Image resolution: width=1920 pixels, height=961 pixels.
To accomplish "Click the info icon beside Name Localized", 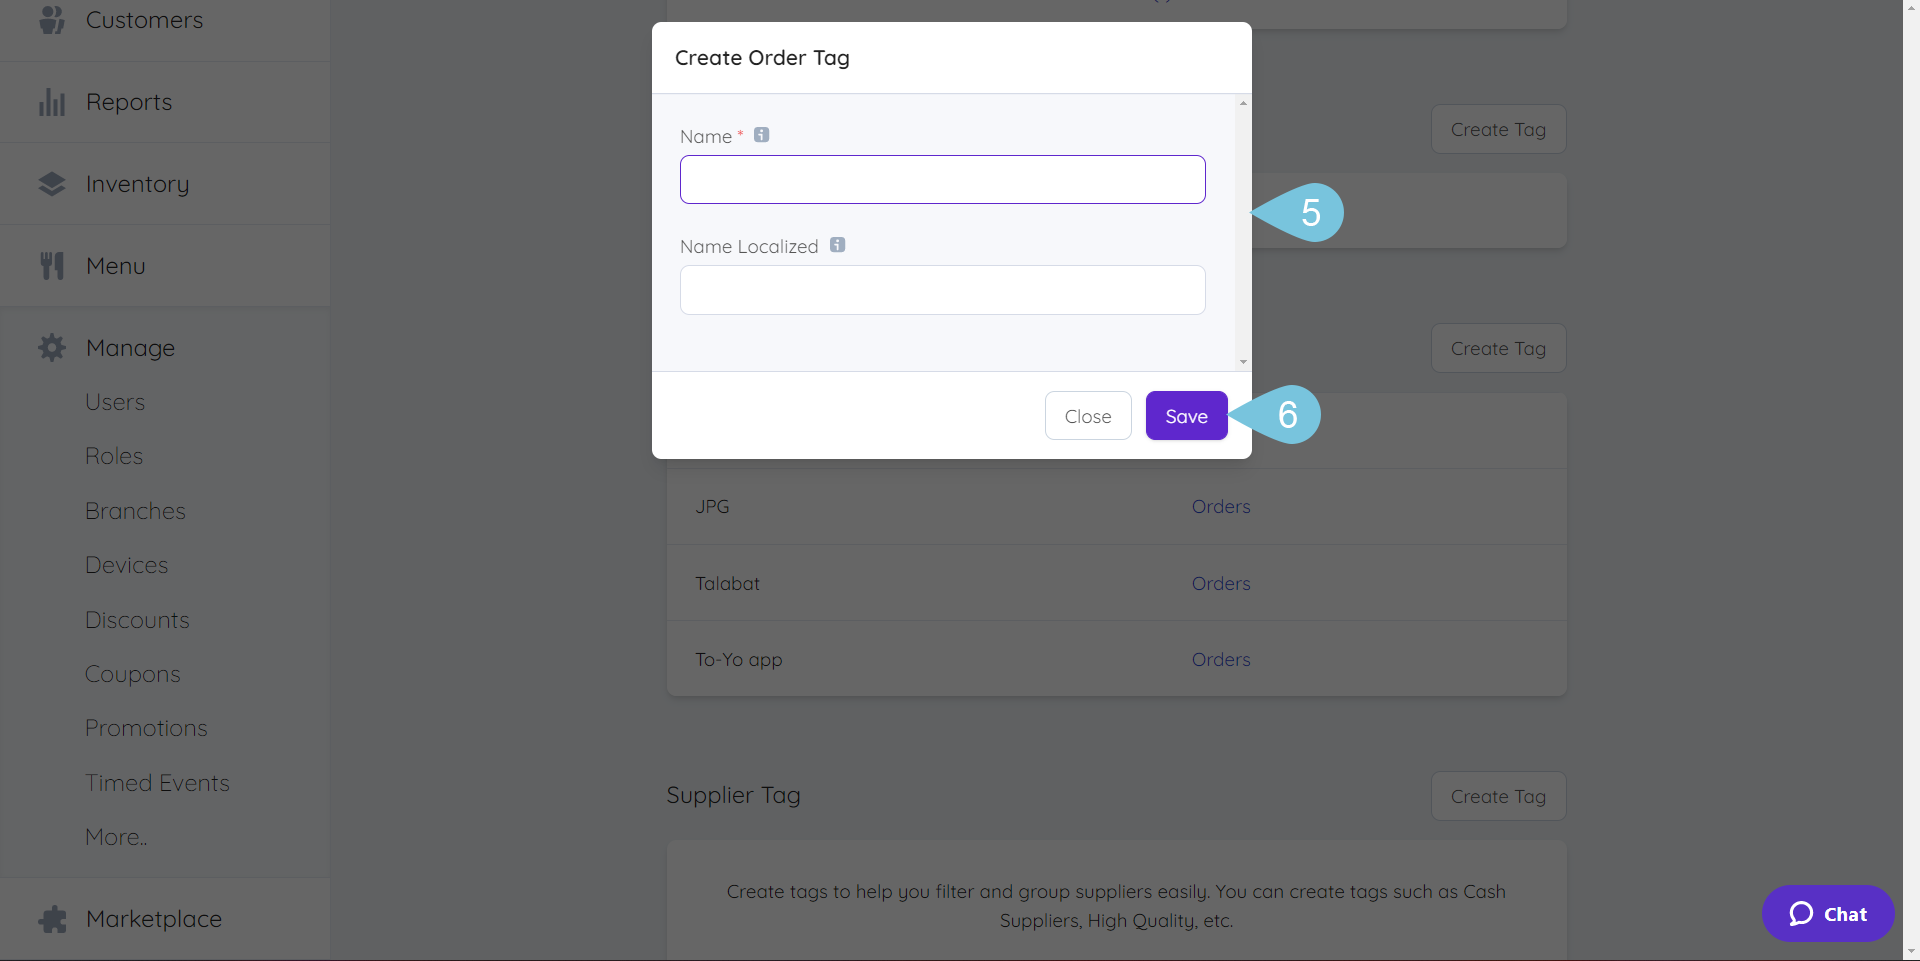I will [x=838, y=244].
